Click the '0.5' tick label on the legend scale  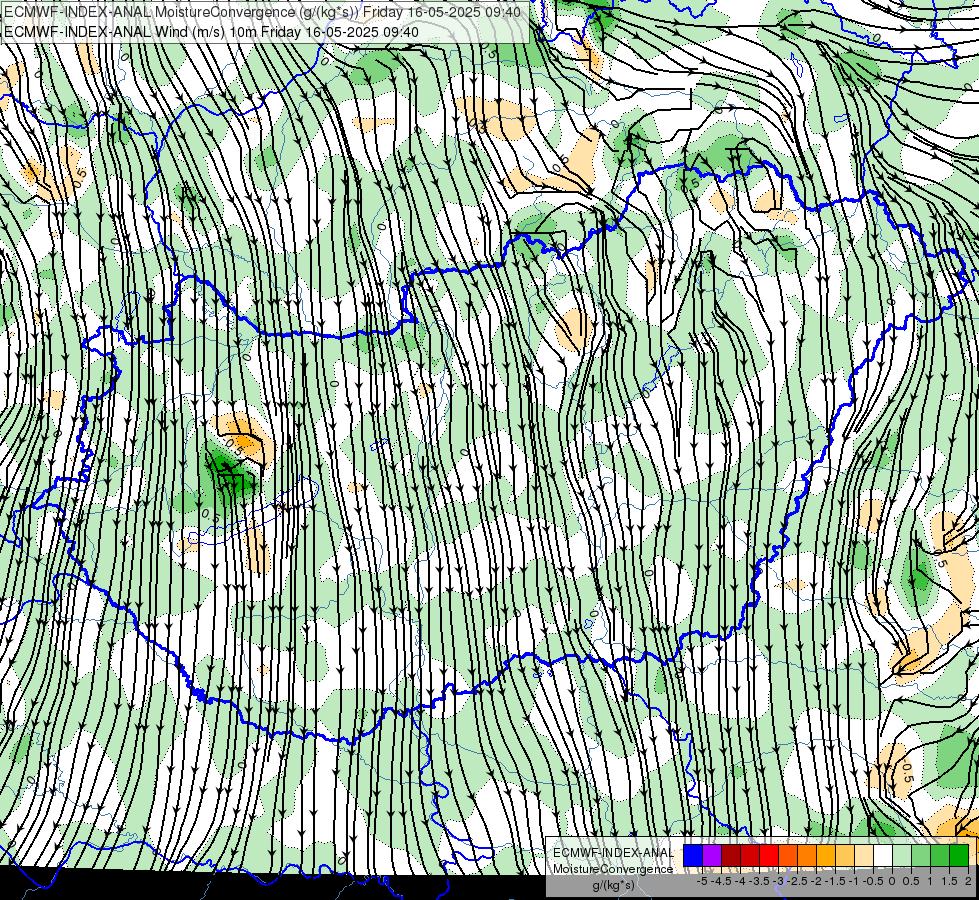[911, 881]
